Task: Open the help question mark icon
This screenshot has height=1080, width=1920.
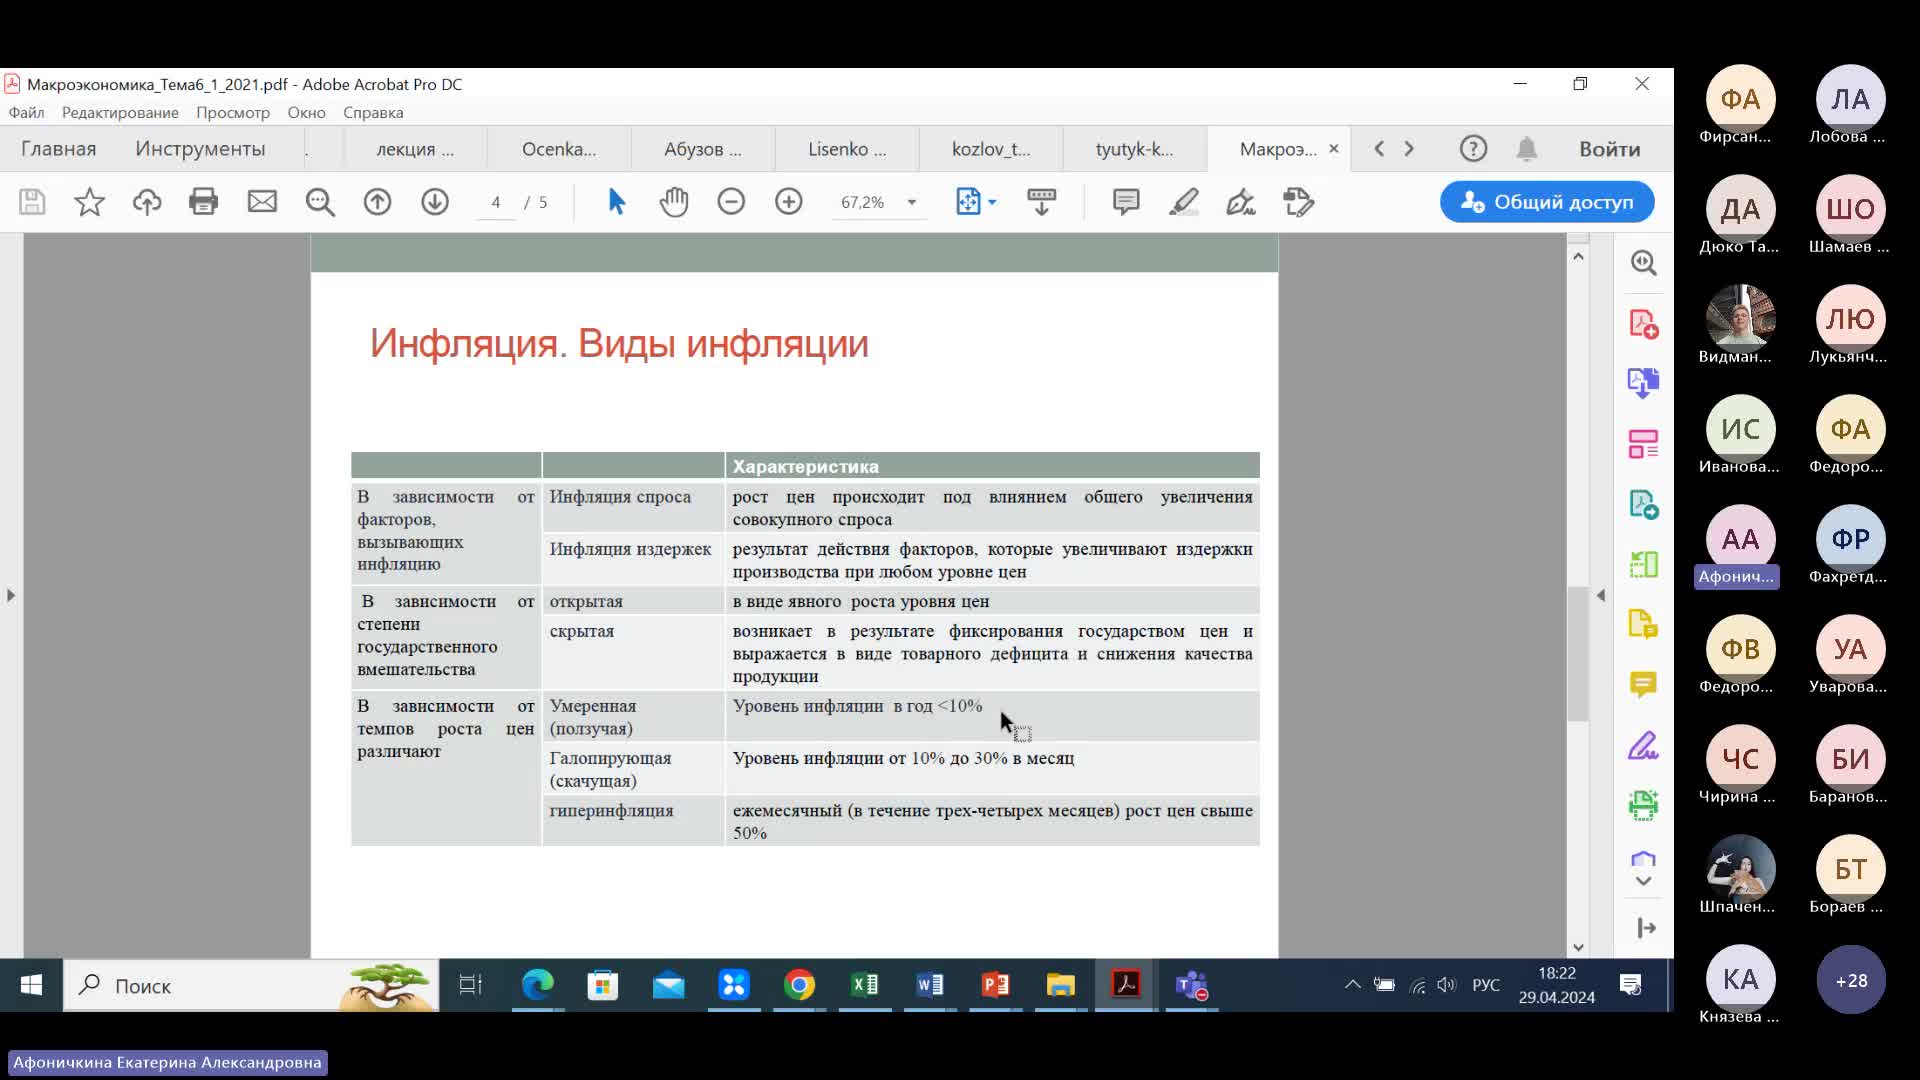Action: pos(1473,149)
